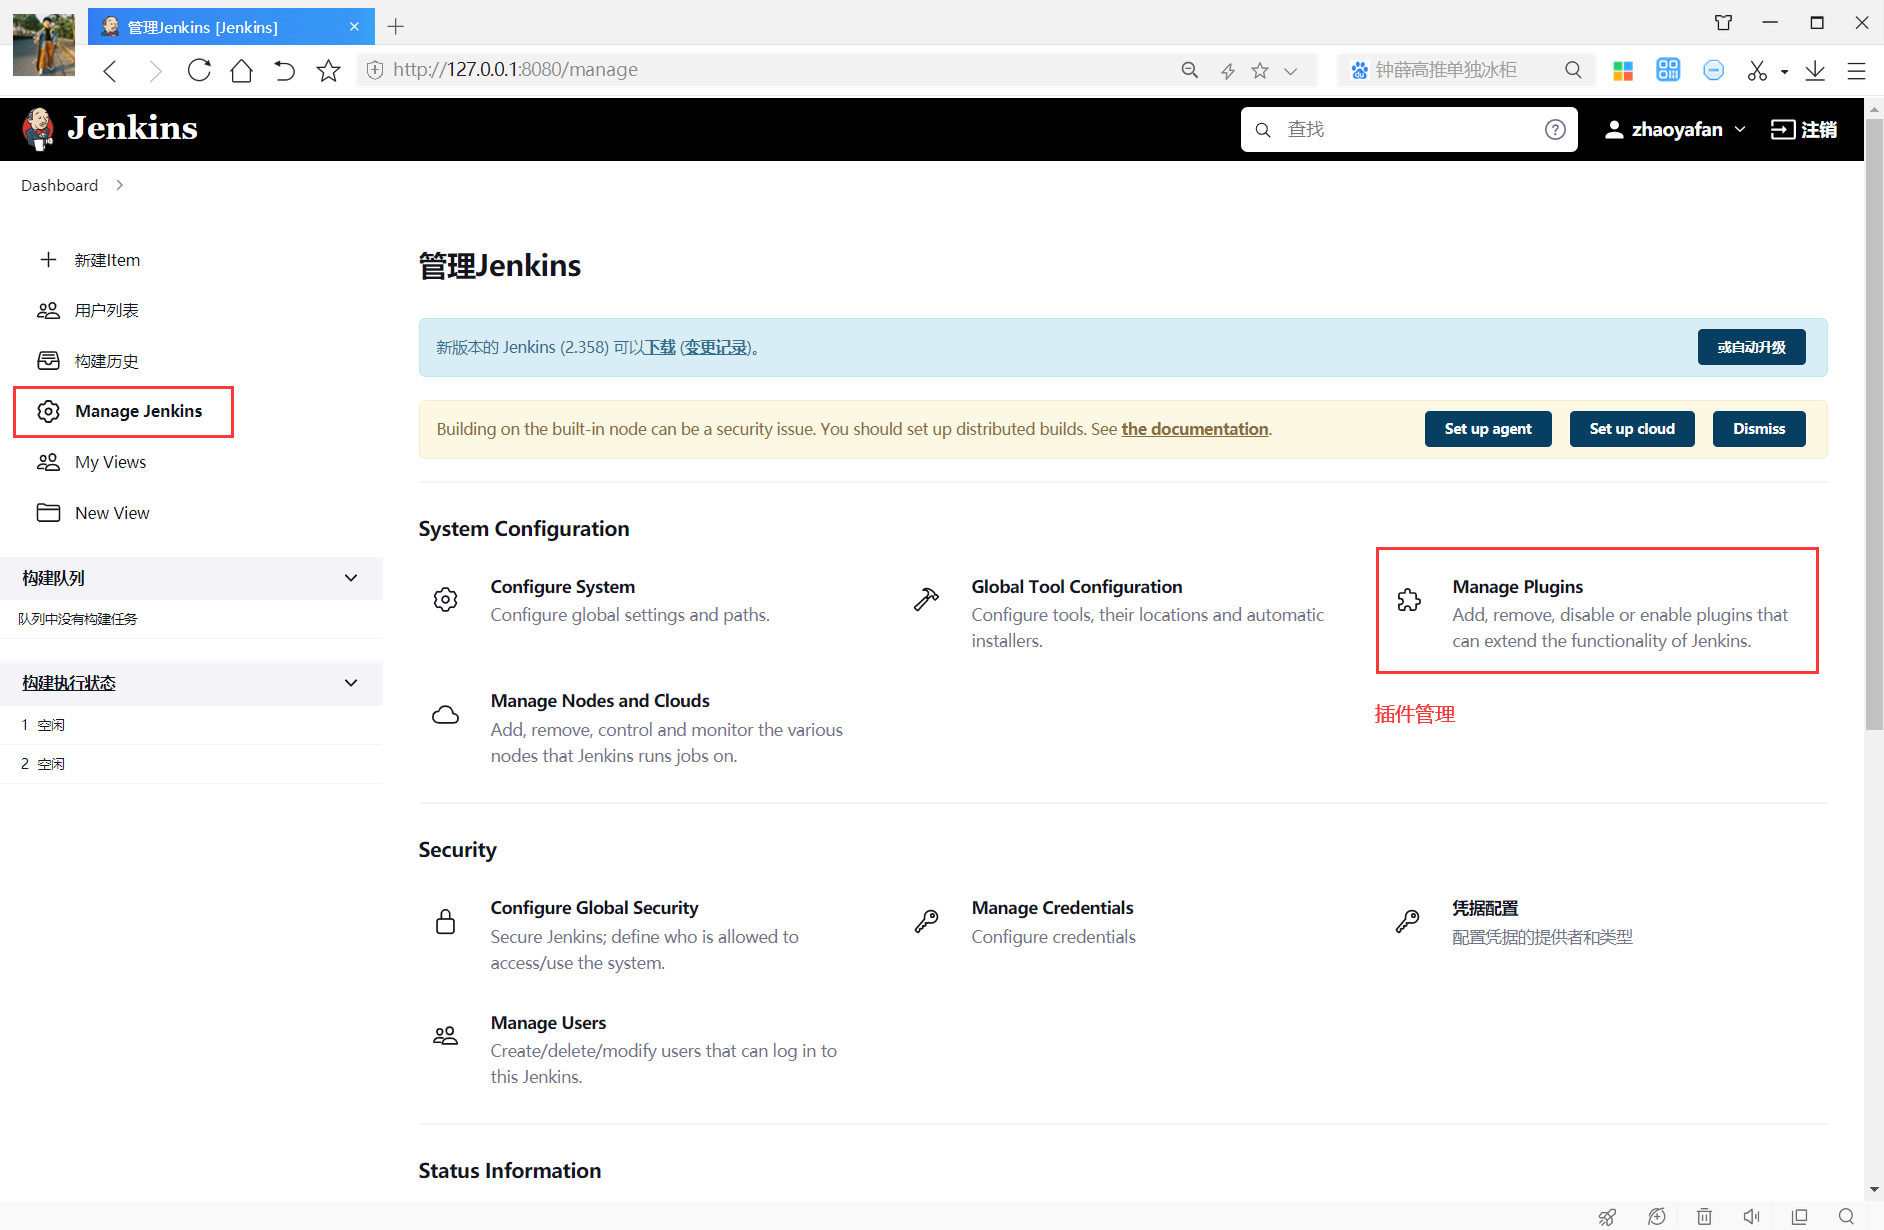
Task: Click the Set up cloud button
Action: pos(1632,429)
